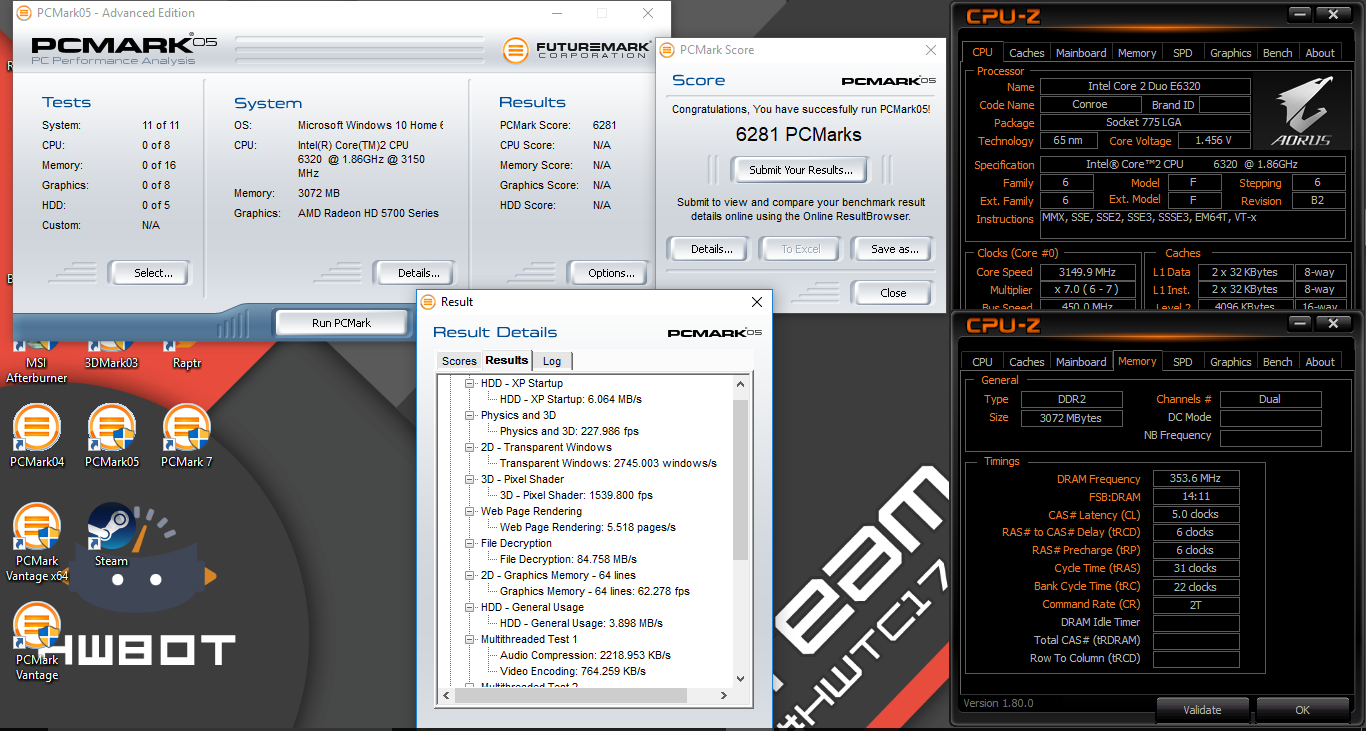Click the Result Details scroll up arrow
Image resolution: width=1366 pixels, height=731 pixels.
coord(741,384)
